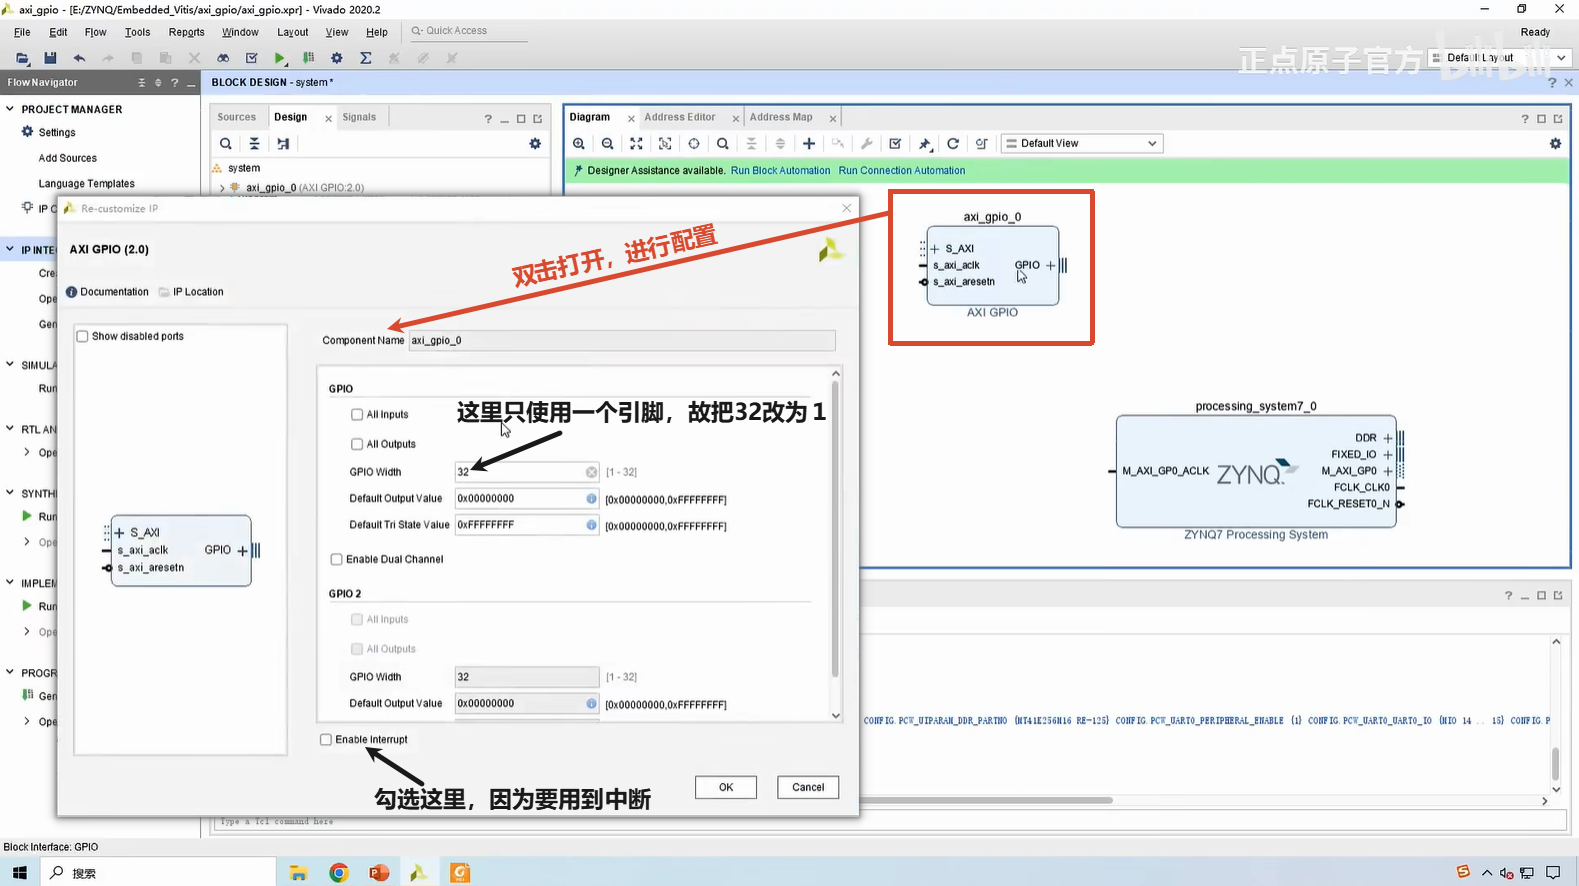Viewport: 1579px width, 886px height.
Task: Tick the Enable Interrupt checkbox
Action: 326,740
